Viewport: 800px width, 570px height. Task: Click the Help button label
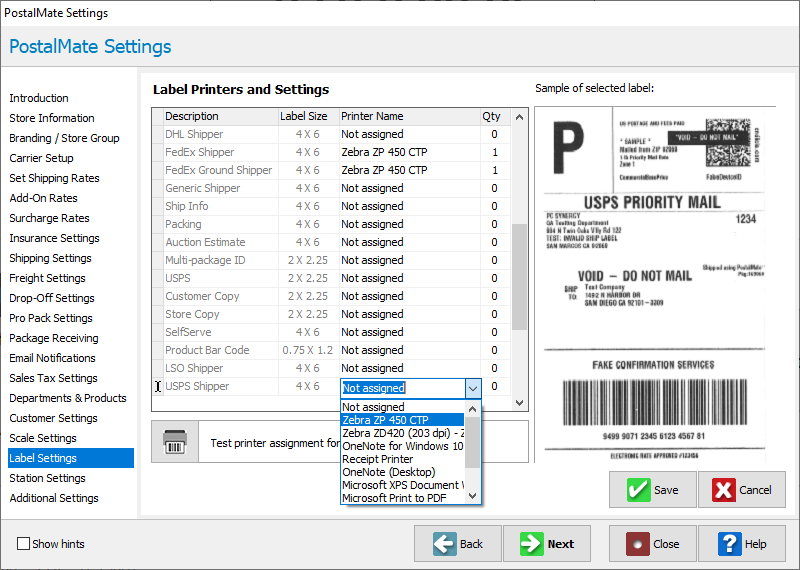tap(756, 544)
